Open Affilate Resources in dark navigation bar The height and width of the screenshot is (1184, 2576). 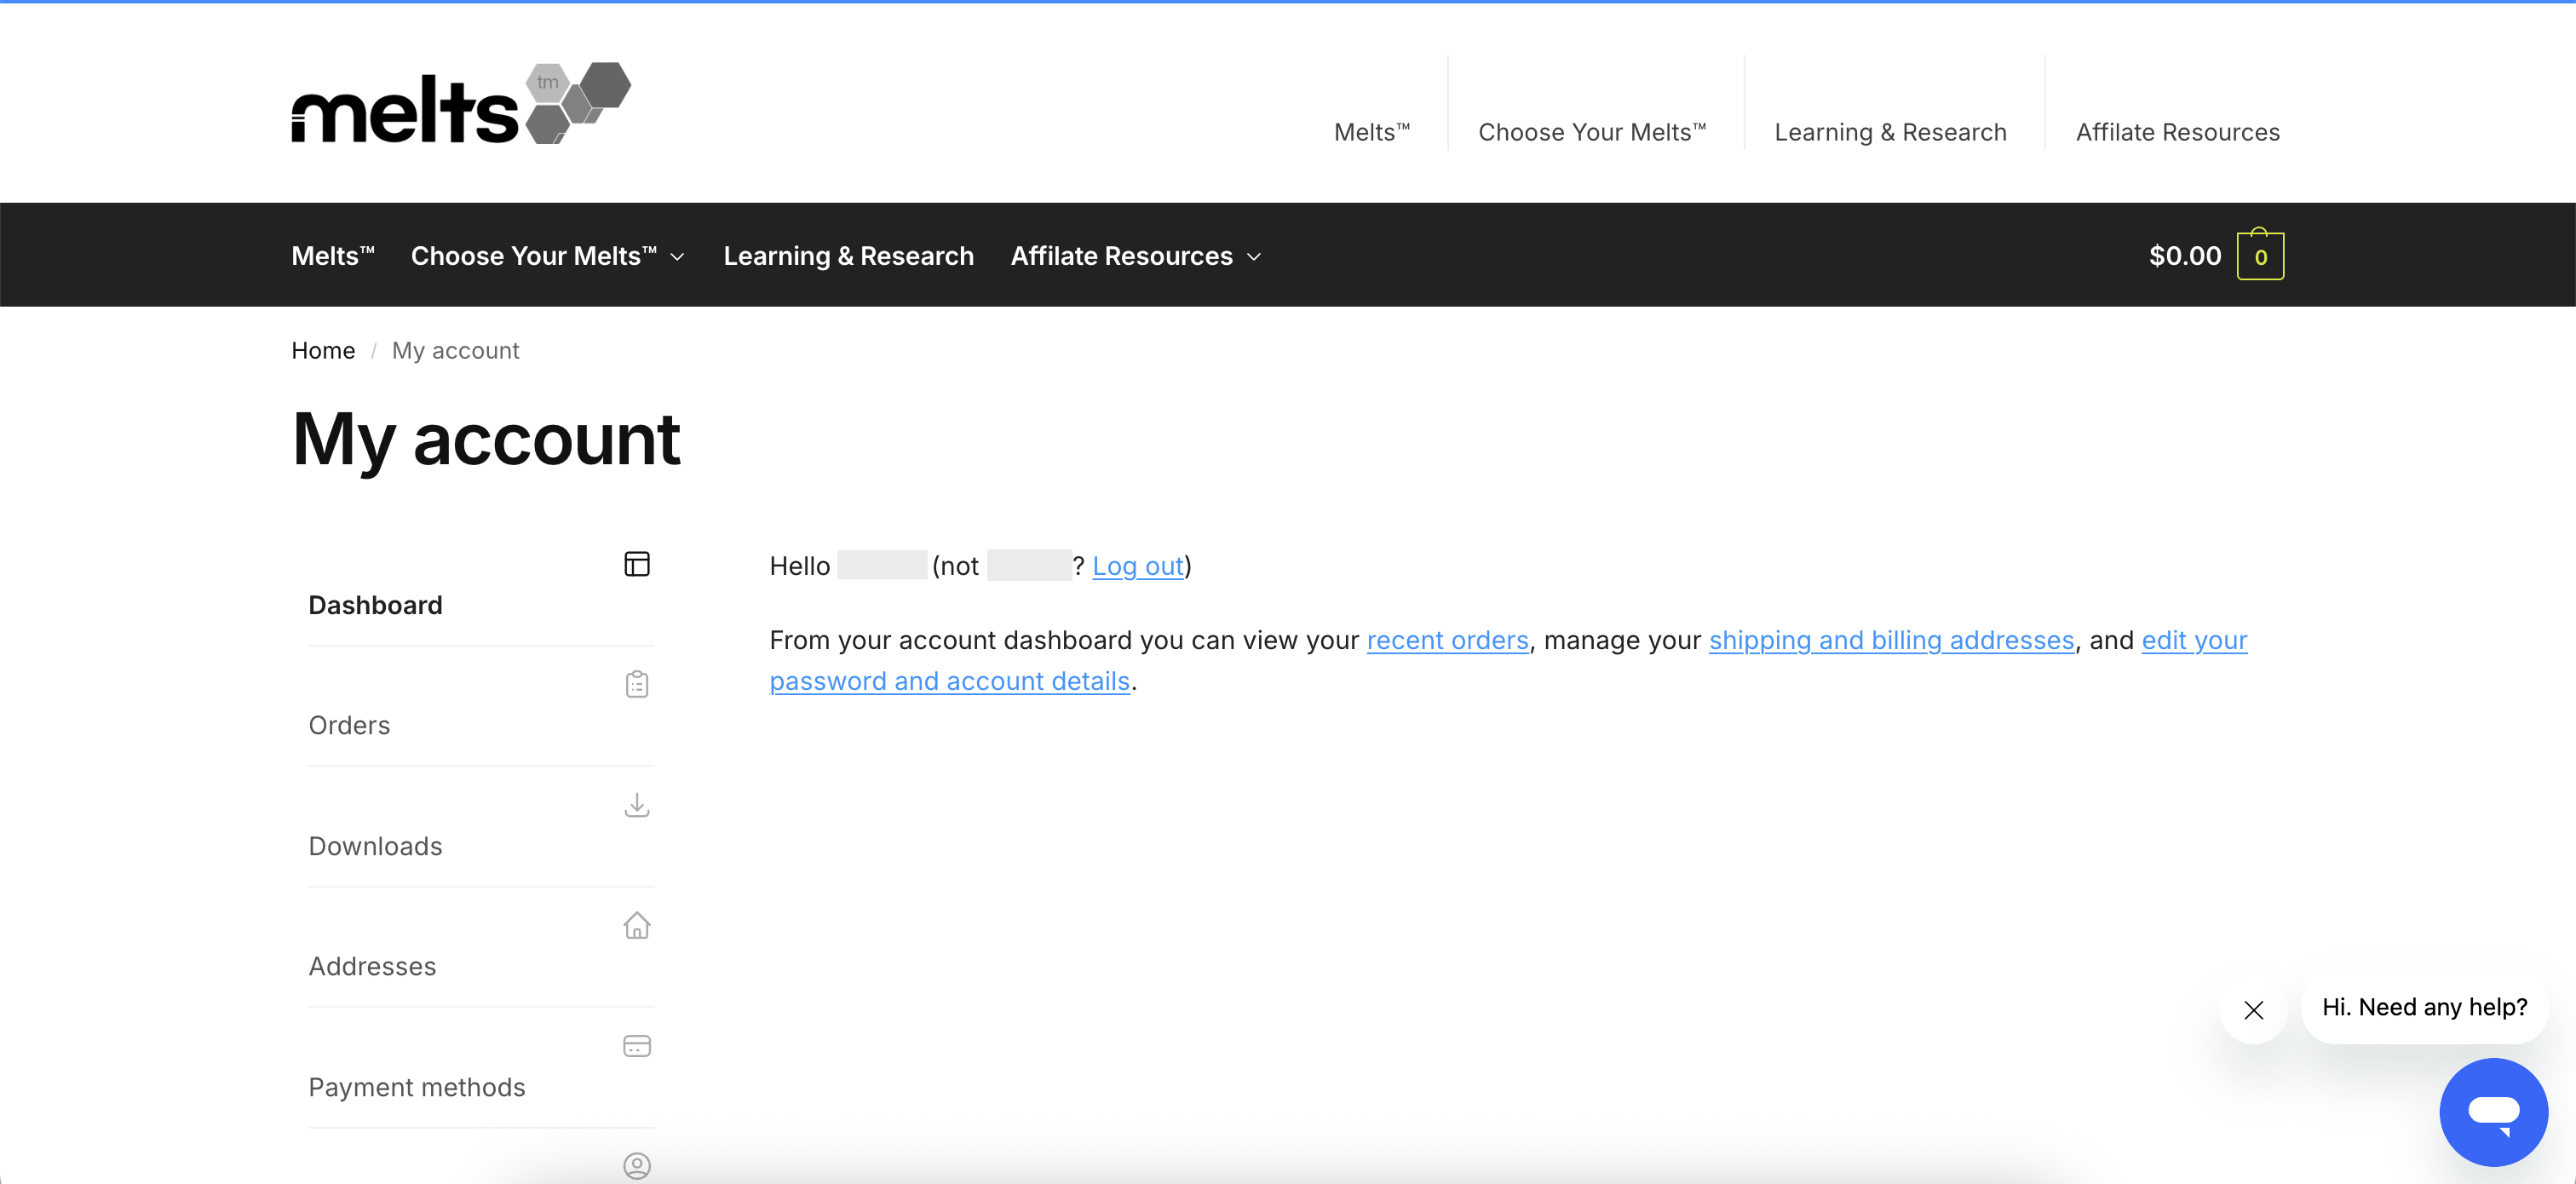[1121, 256]
